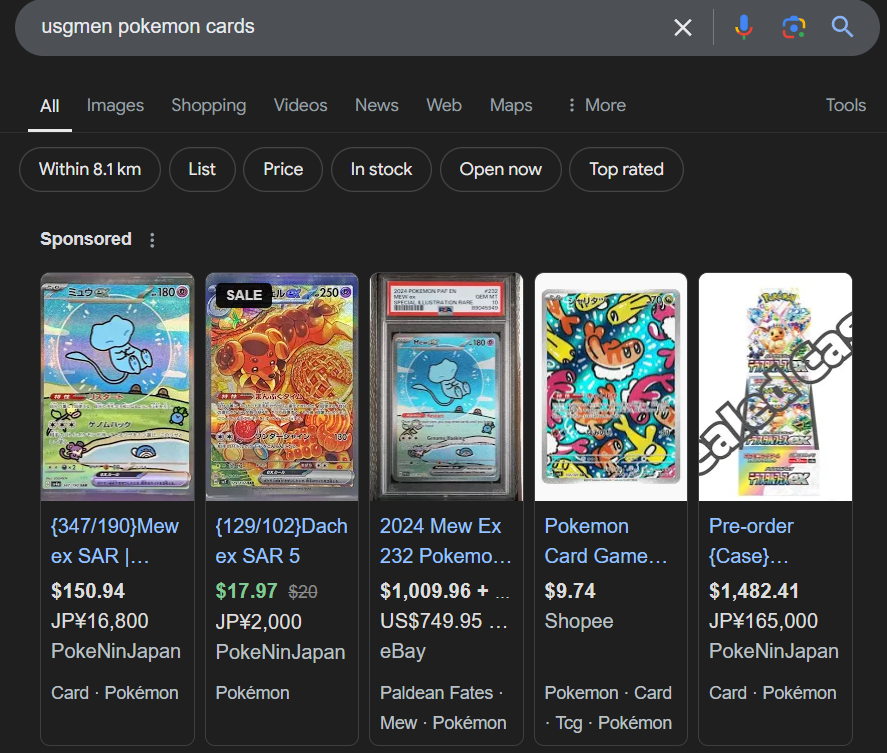The width and height of the screenshot is (887, 753).
Task: Open Google Lens image search icon
Action: 794,27
